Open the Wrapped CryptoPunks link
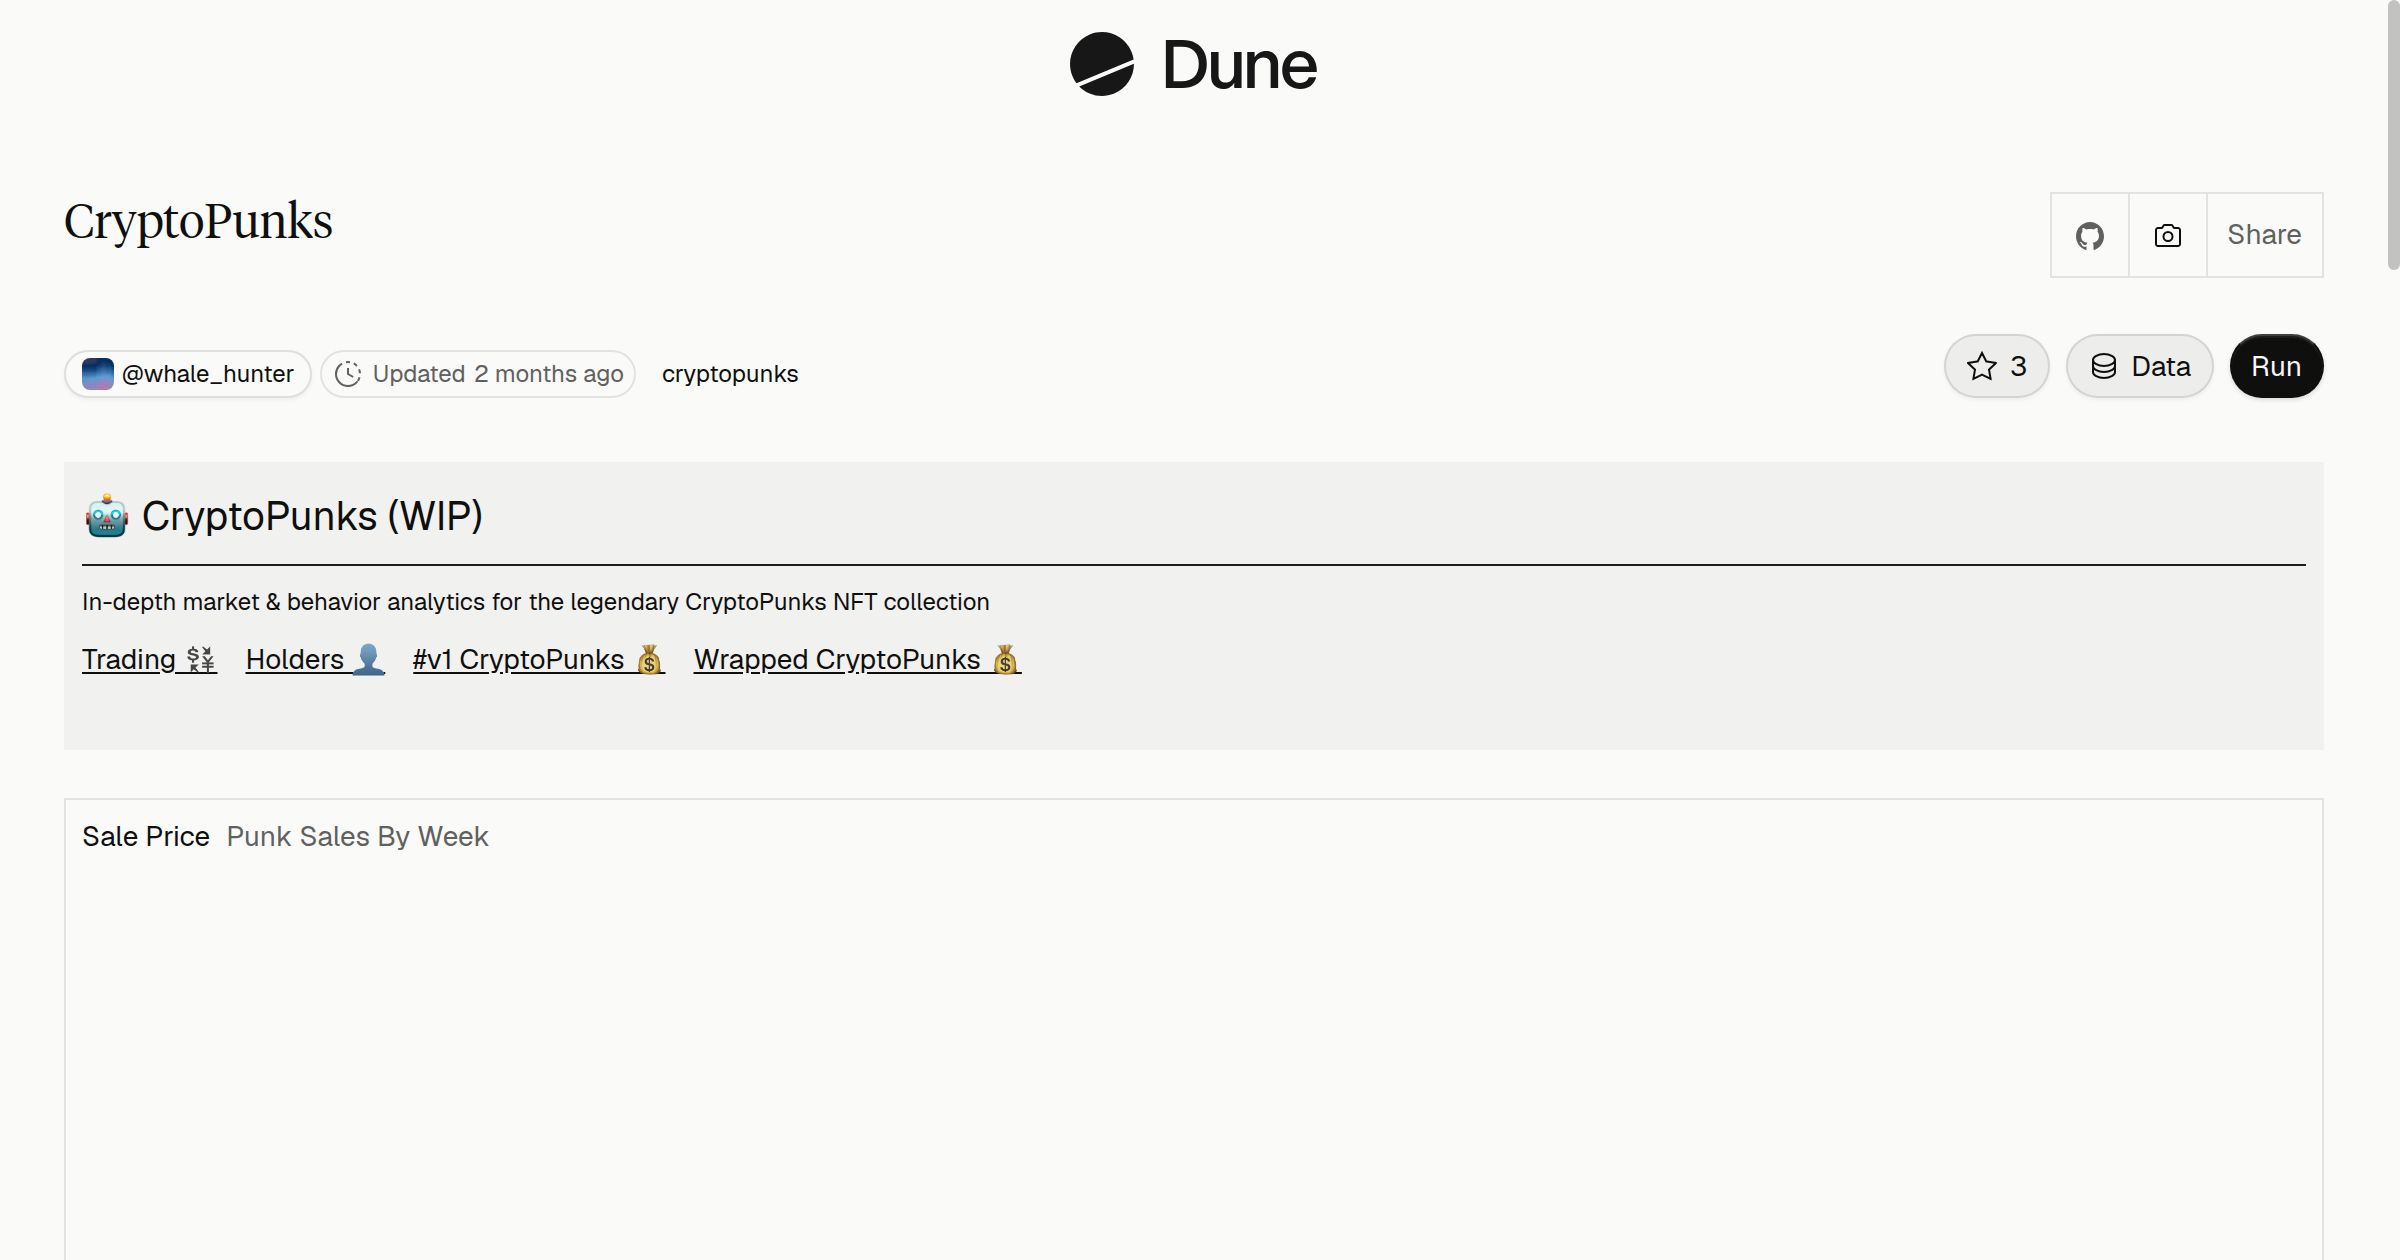This screenshot has height=1260, width=2400. click(858, 660)
